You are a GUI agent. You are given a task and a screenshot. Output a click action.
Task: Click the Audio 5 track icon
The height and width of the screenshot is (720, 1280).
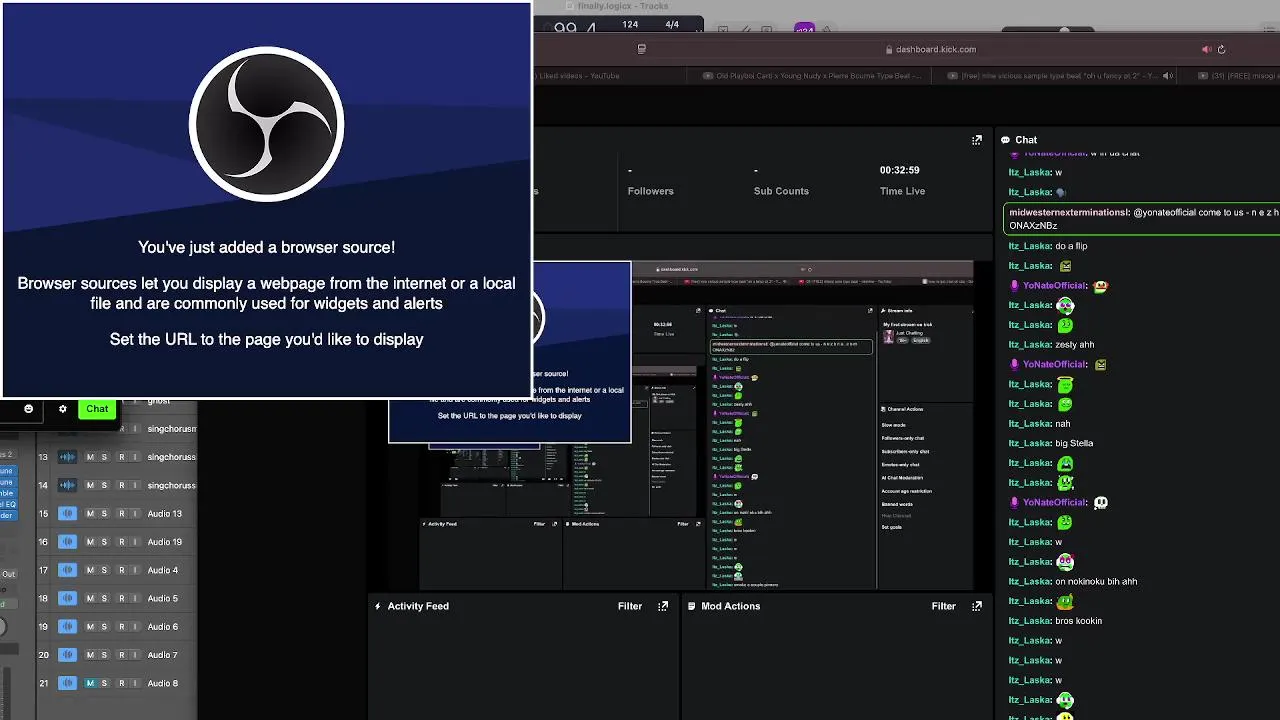pos(67,598)
